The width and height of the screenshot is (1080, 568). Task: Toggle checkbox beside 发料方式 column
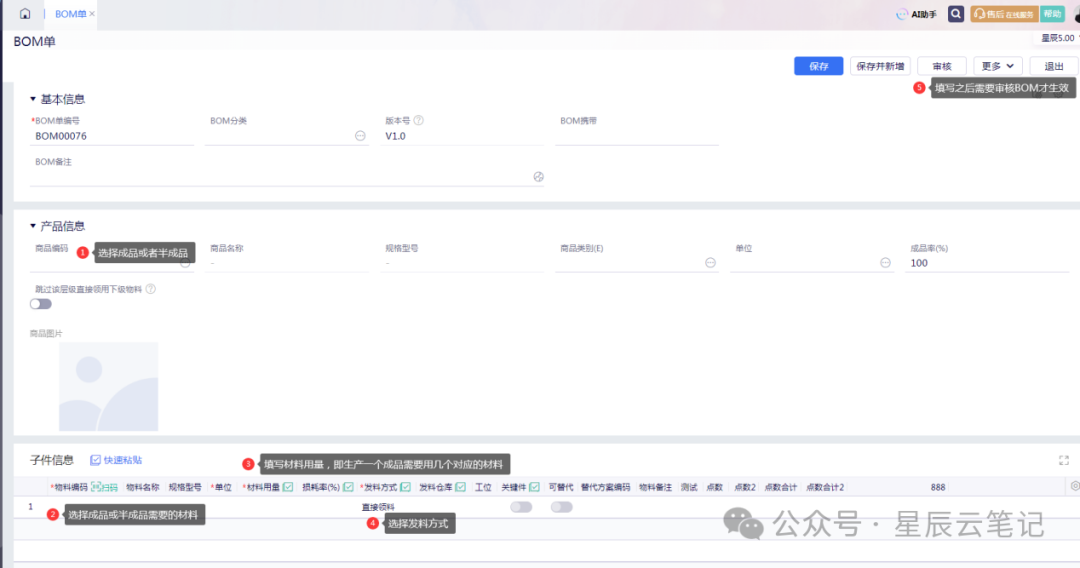tap(405, 487)
